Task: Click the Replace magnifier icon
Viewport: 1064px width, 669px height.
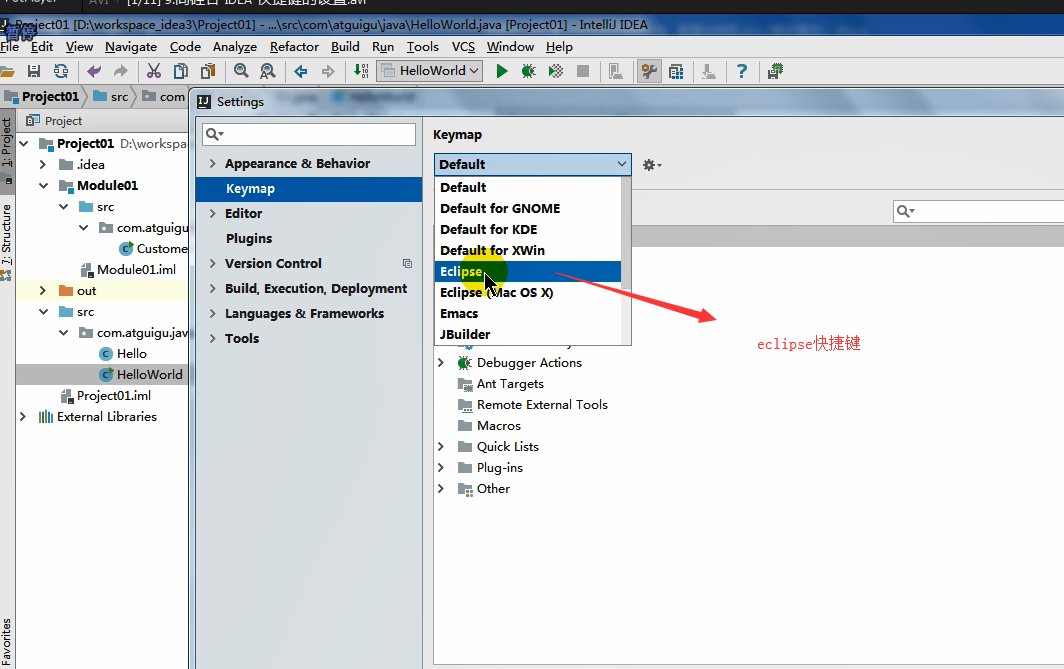Action: [x=268, y=71]
